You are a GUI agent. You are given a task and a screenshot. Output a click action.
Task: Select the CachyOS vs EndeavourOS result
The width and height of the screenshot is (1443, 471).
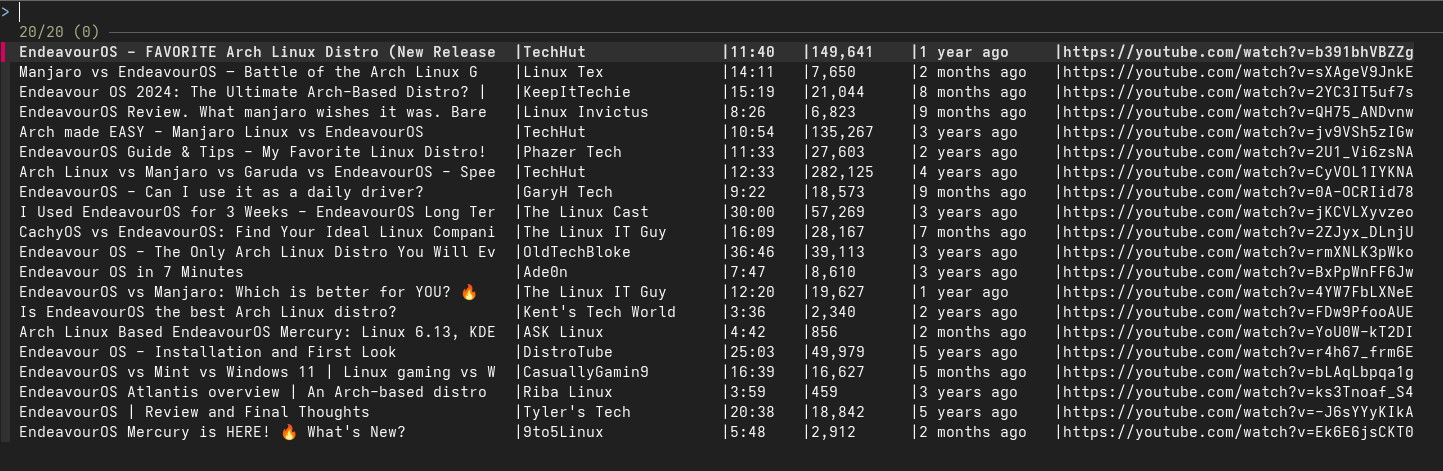257,232
